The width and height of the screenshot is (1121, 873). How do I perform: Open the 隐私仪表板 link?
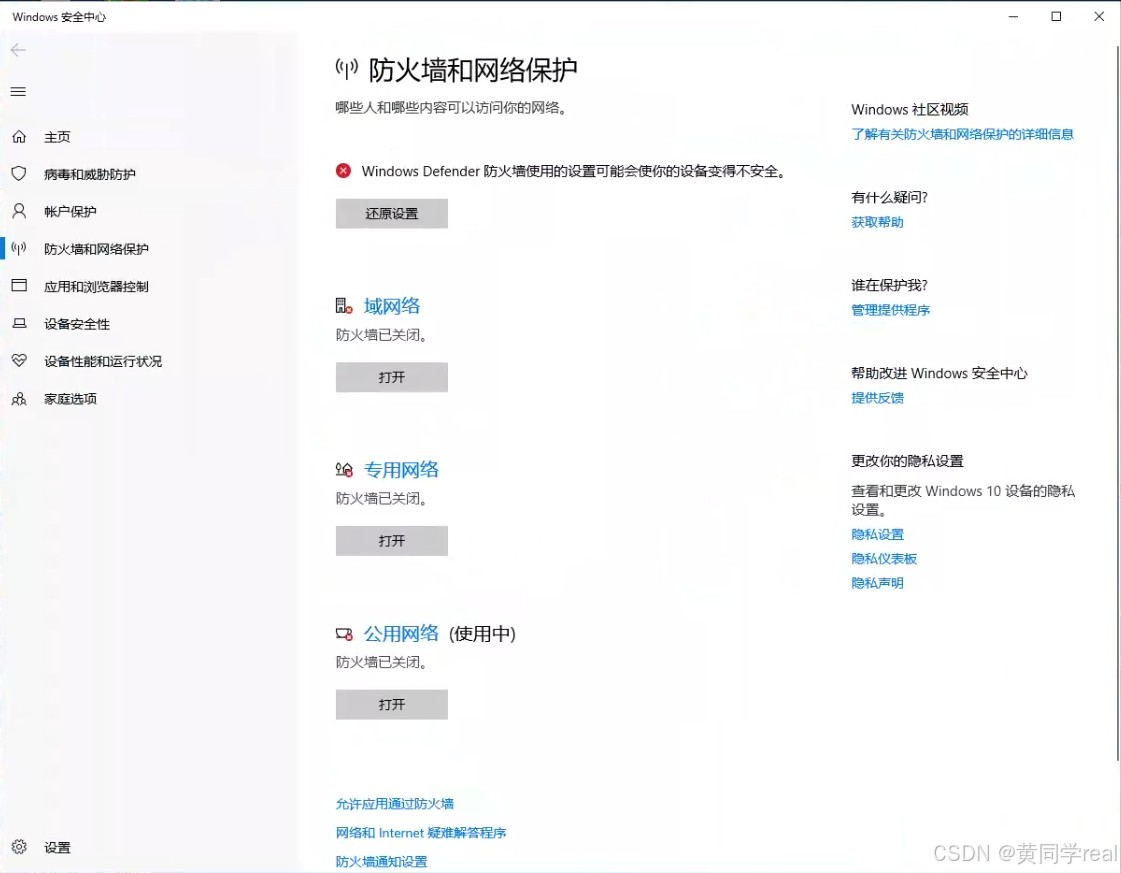(884, 559)
